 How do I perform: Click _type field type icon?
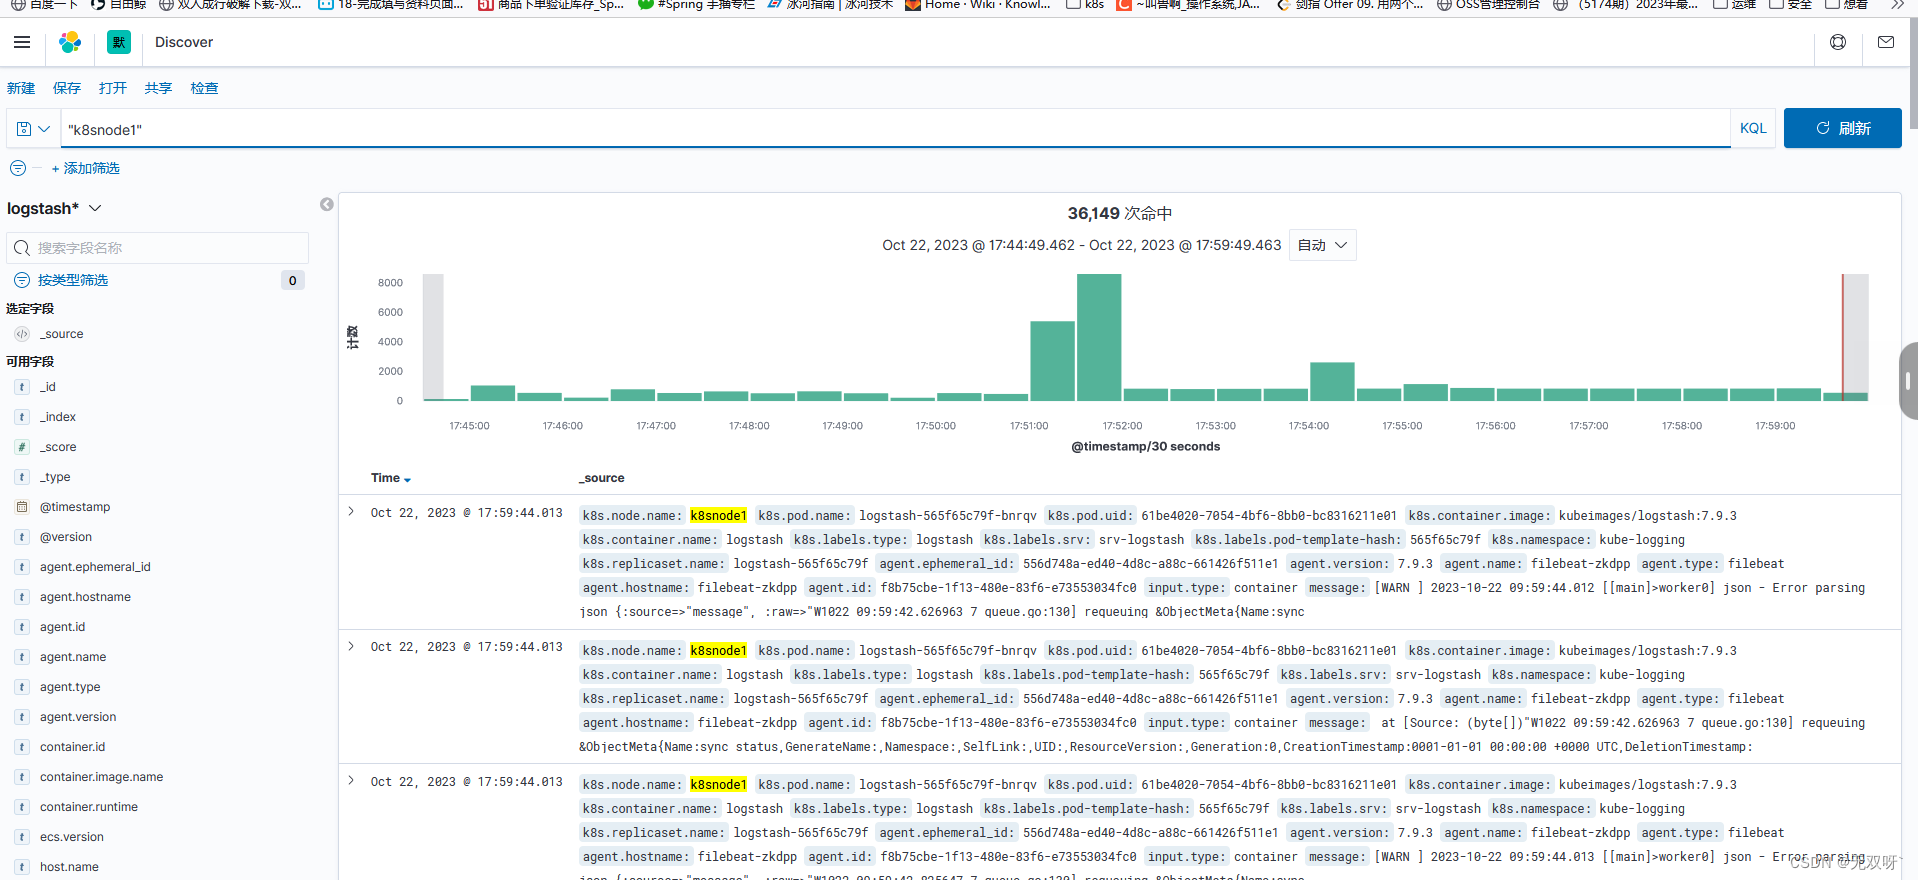click(22, 477)
